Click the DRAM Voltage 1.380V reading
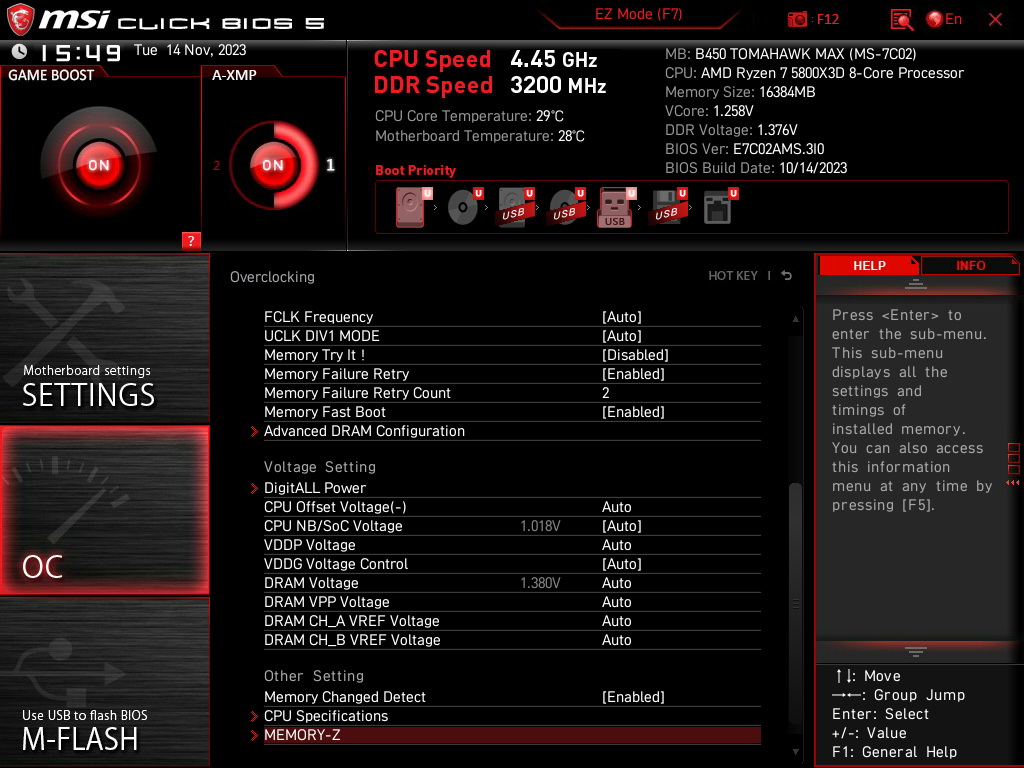 pyautogui.click(x=540, y=583)
